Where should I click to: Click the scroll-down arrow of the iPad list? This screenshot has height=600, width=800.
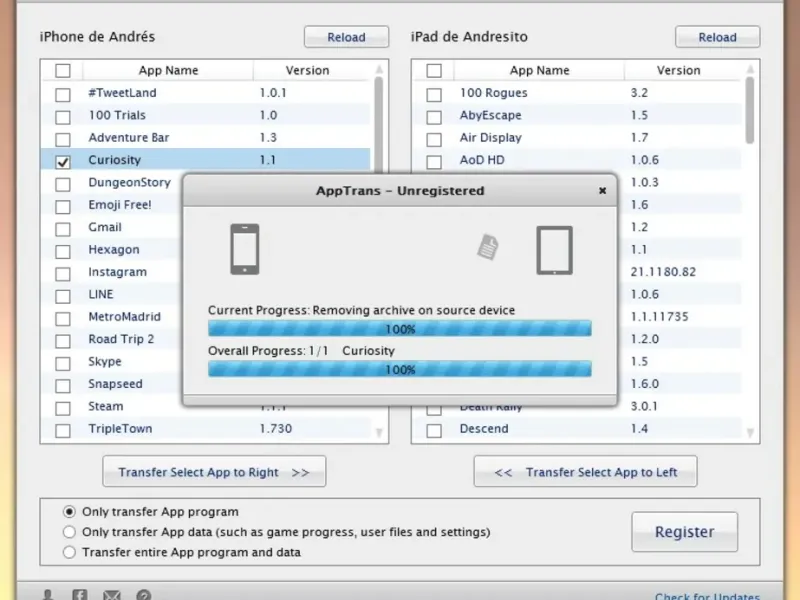(750, 433)
